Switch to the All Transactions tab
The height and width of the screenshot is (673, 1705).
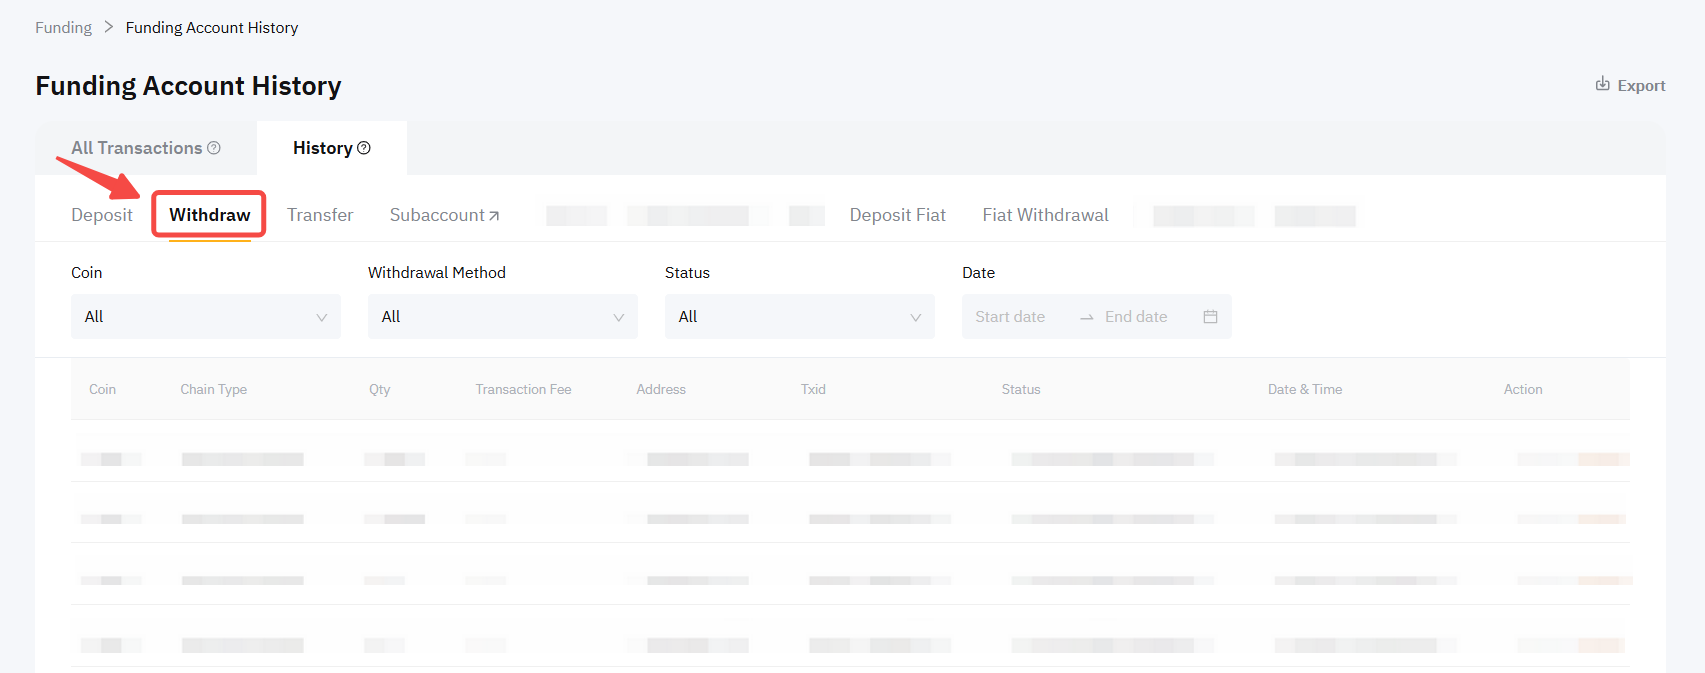pos(136,148)
